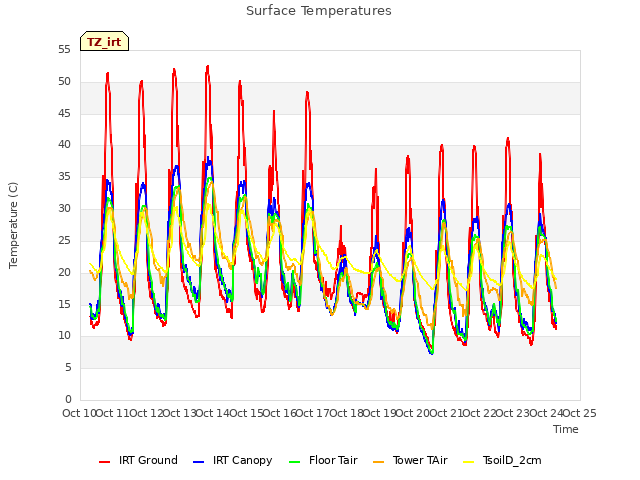Click the 30 y-axis tick label
This screenshot has width=640, height=480.
(x=64, y=209)
